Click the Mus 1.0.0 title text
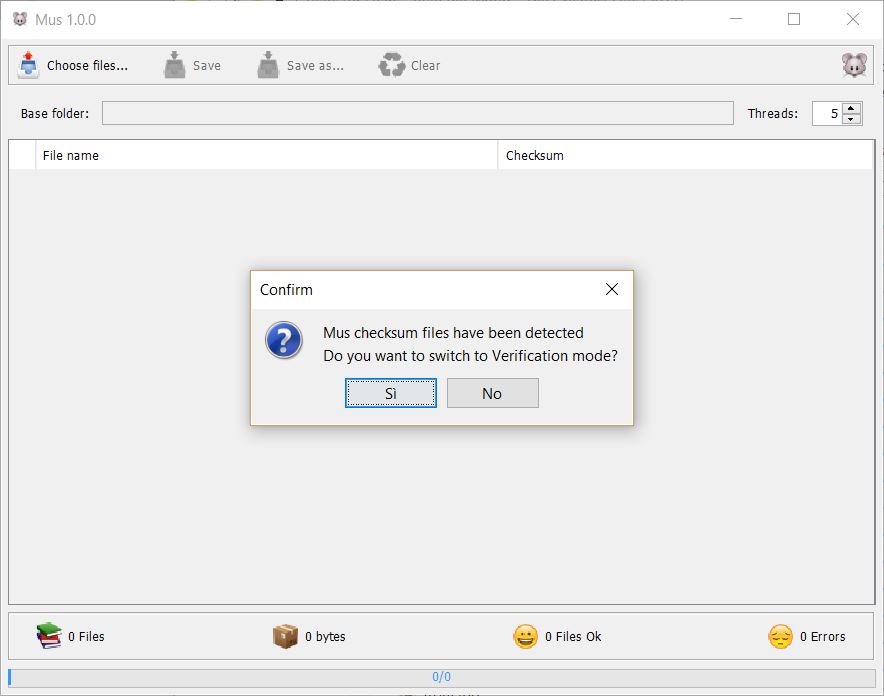884x696 pixels. 65,20
